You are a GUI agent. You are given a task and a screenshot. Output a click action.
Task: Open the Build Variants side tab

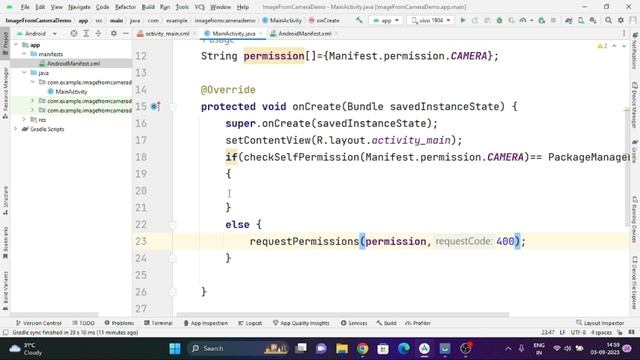pos(5,292)
